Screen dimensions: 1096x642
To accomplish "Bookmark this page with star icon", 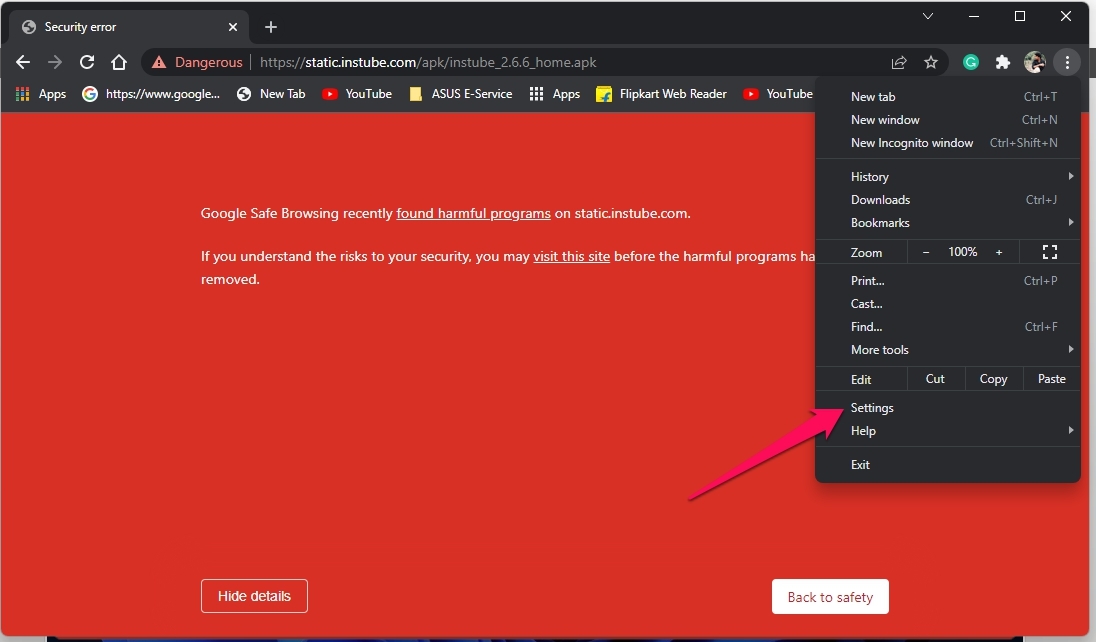I will coord(931,62).
